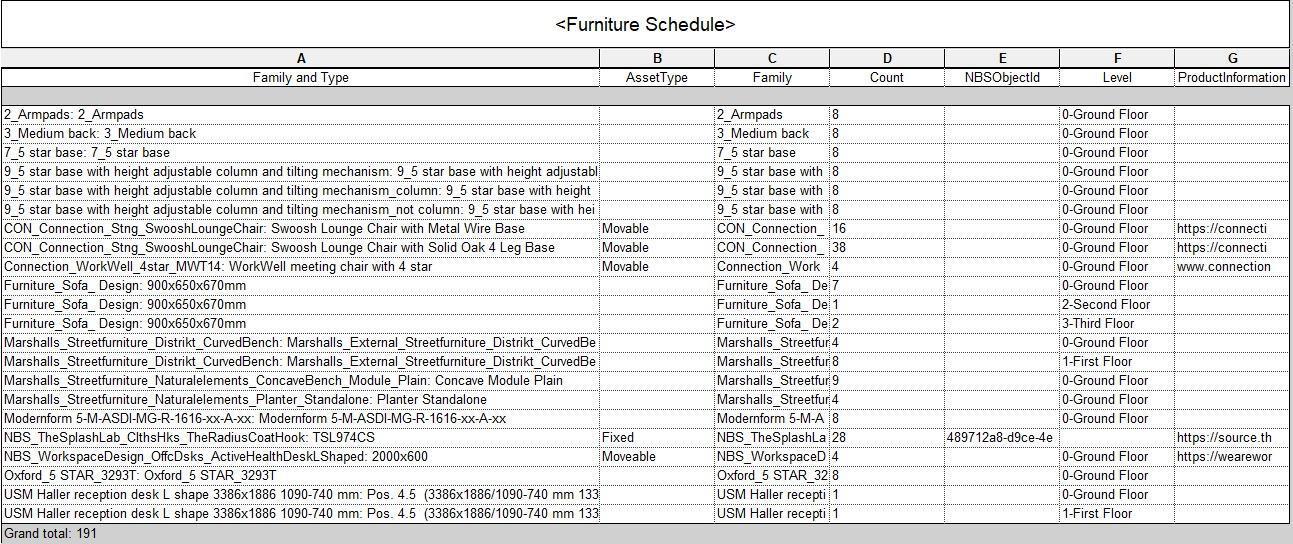Image resolution: width=1293 pixels, height=544 pixels.
Task: Click the NBSObjectId column heading
Action: [x=1002, y=77]
